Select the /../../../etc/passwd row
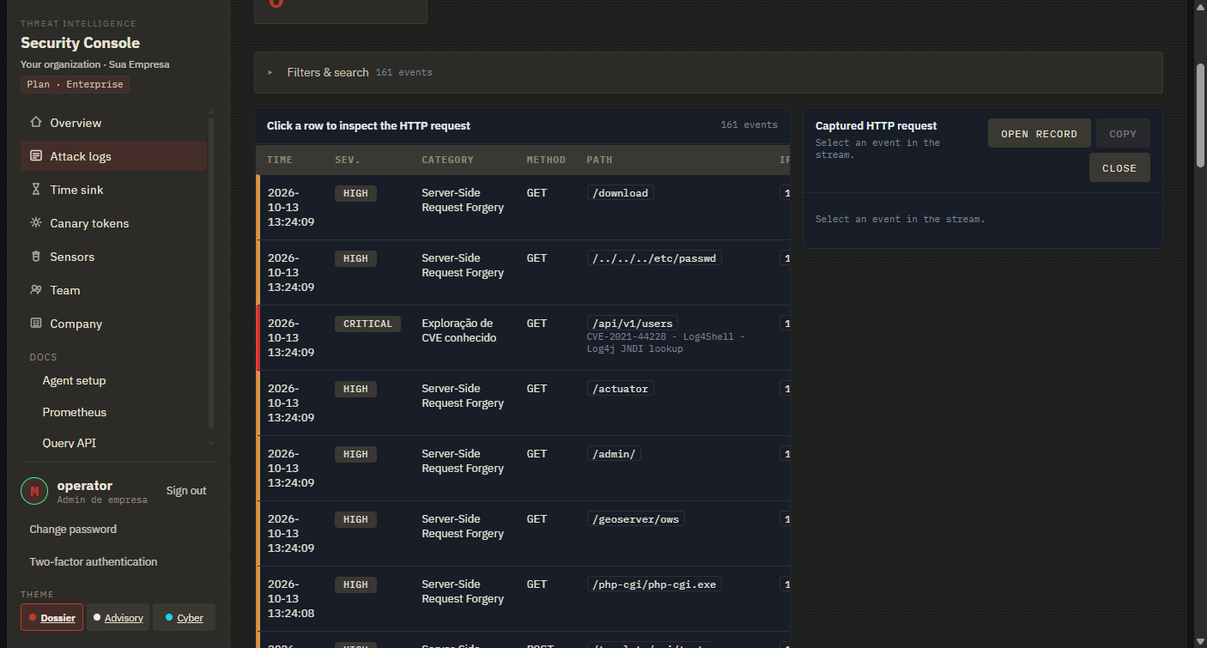This screenshot has width=1207, height=648. [523, 273]
